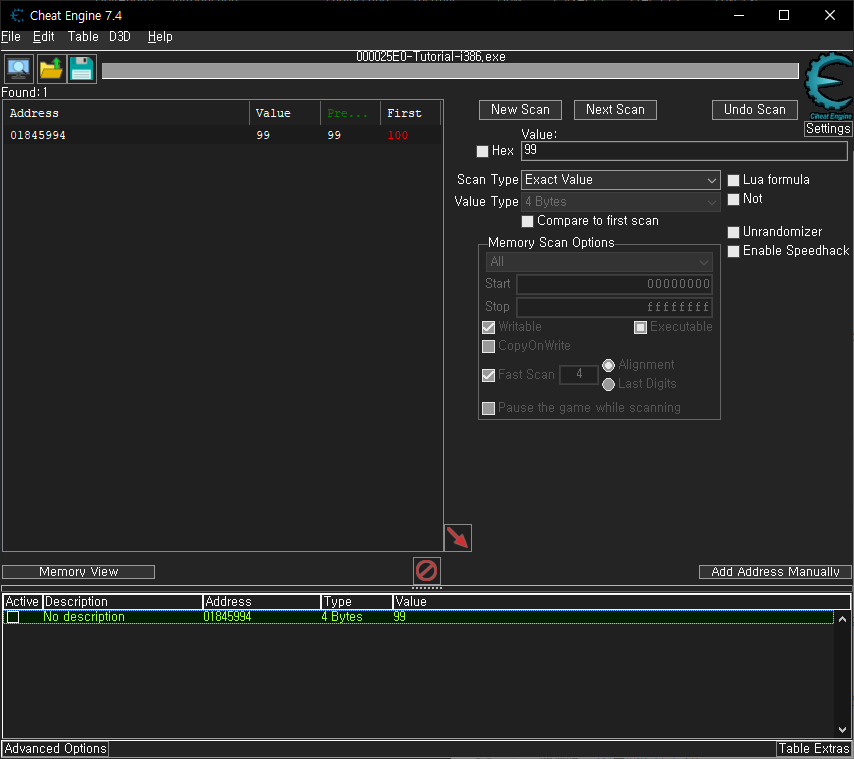This screenshot has height=759, width=854.
Task: Click the address table scroll down arrow
Action: pyautogui.click(x=842, y=730)
